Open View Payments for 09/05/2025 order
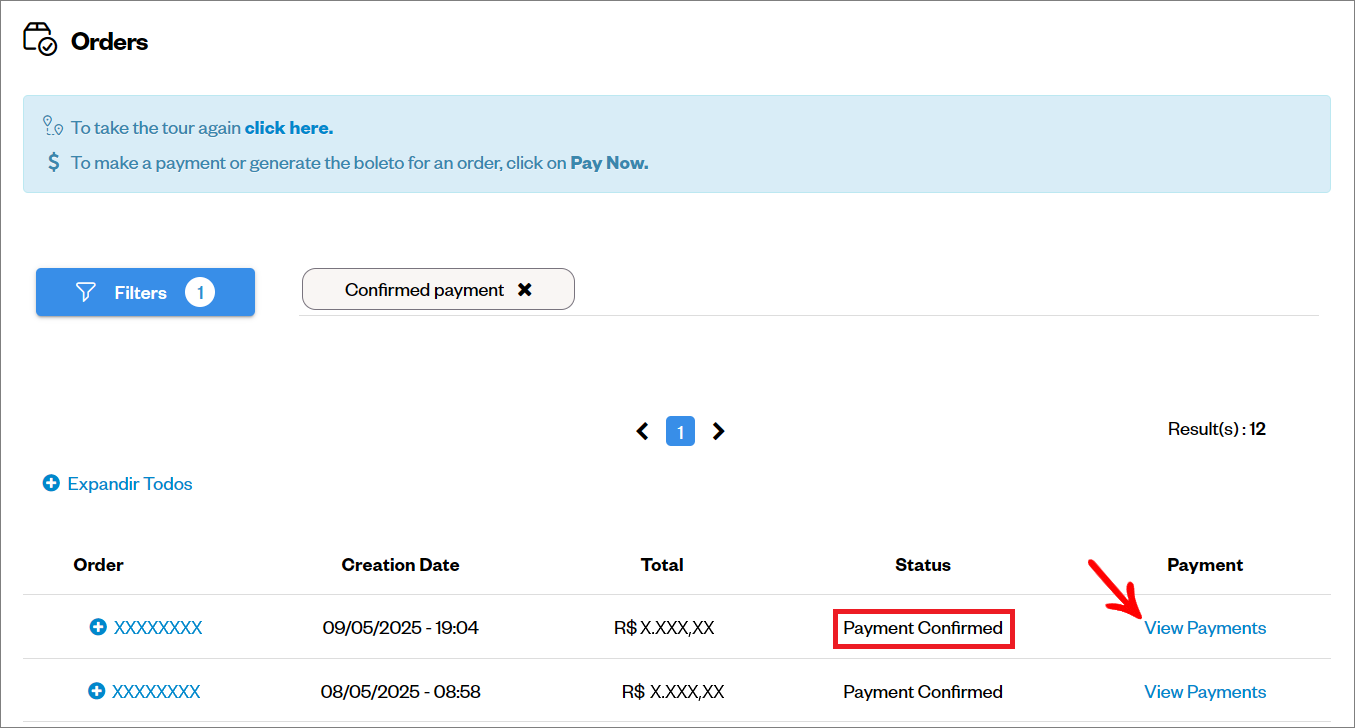The height and width of the screenshot is (728, 1355). pyautogui.click(x=1205, y=628)
